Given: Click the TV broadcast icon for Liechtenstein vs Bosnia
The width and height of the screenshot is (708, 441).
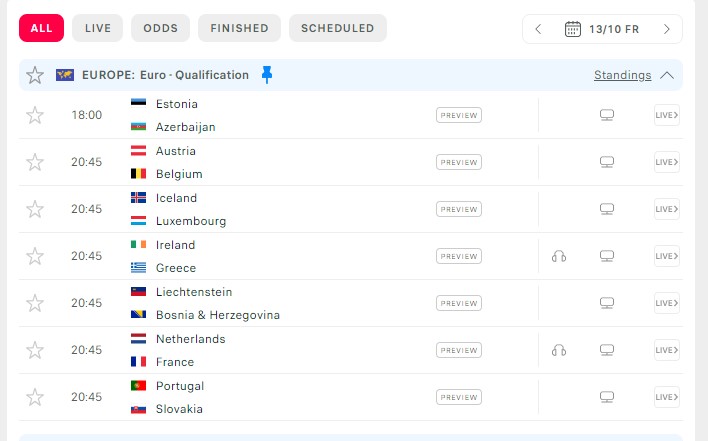Looking at the screenshot, I should click(606, 303).
